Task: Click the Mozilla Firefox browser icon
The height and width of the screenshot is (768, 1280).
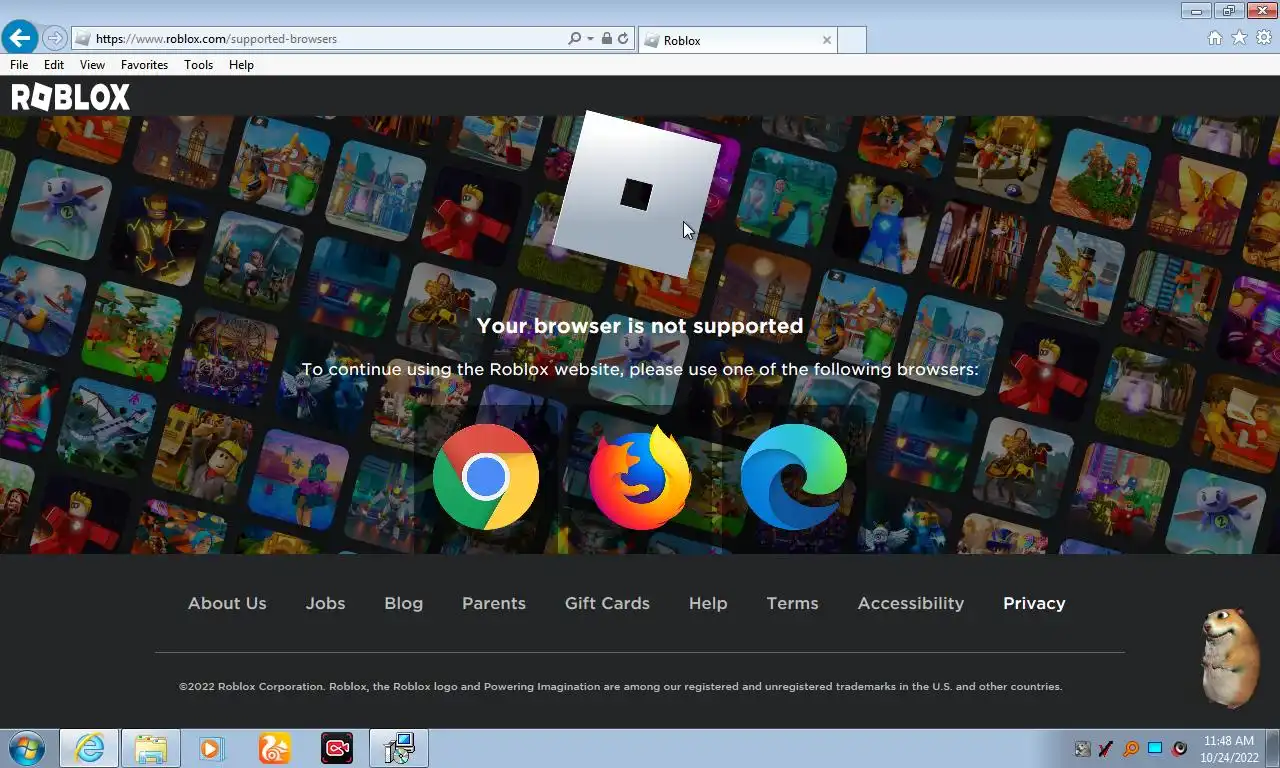Action: (x=640, y=477)
